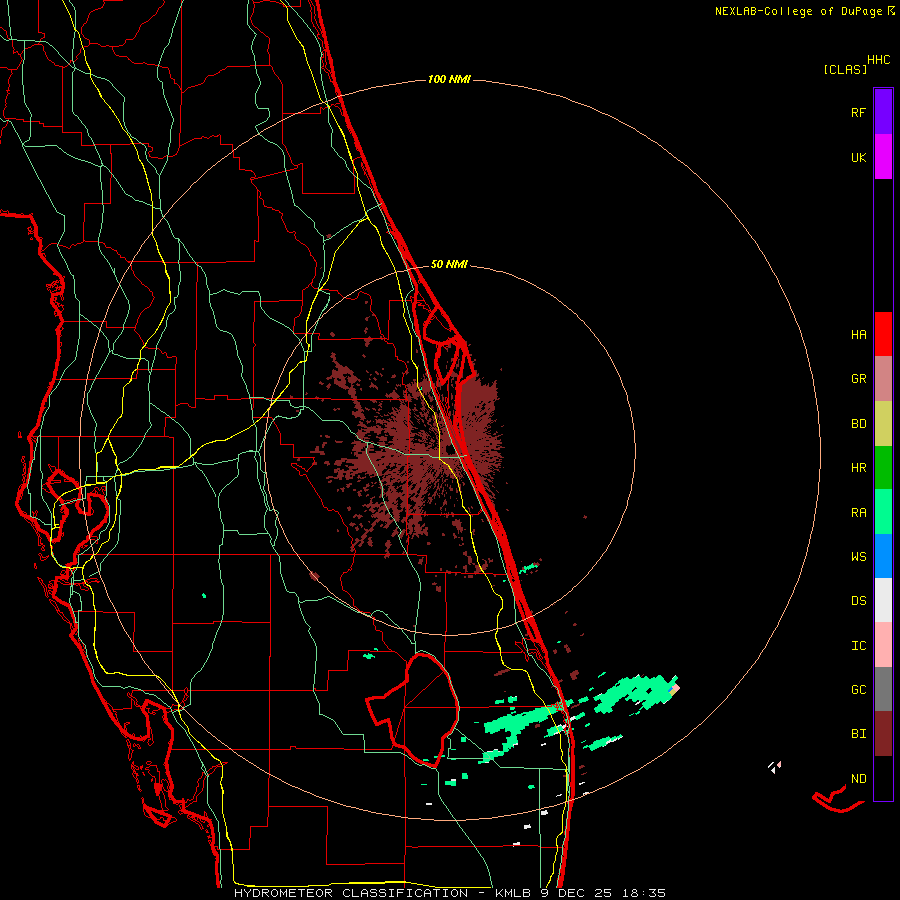900x900 pixels.
Task: Click the HR dark green legend swatch
Action: point(883,468)
